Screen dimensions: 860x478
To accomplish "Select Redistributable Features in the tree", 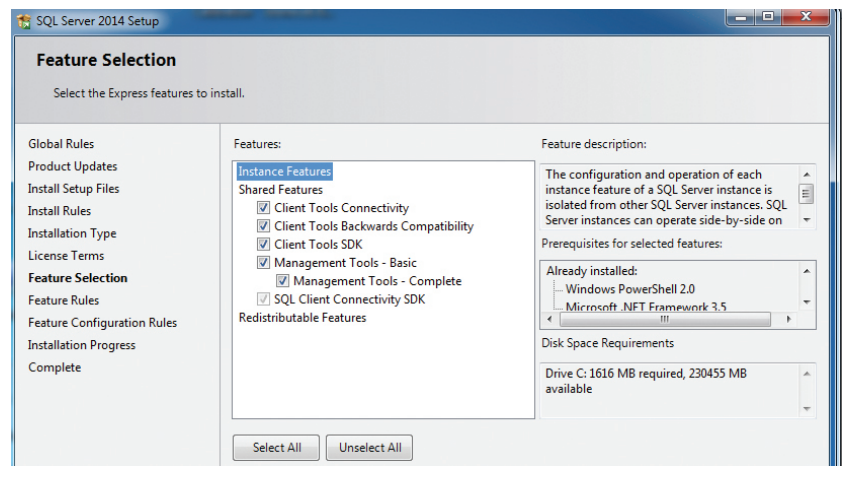I will pos(302,318).
